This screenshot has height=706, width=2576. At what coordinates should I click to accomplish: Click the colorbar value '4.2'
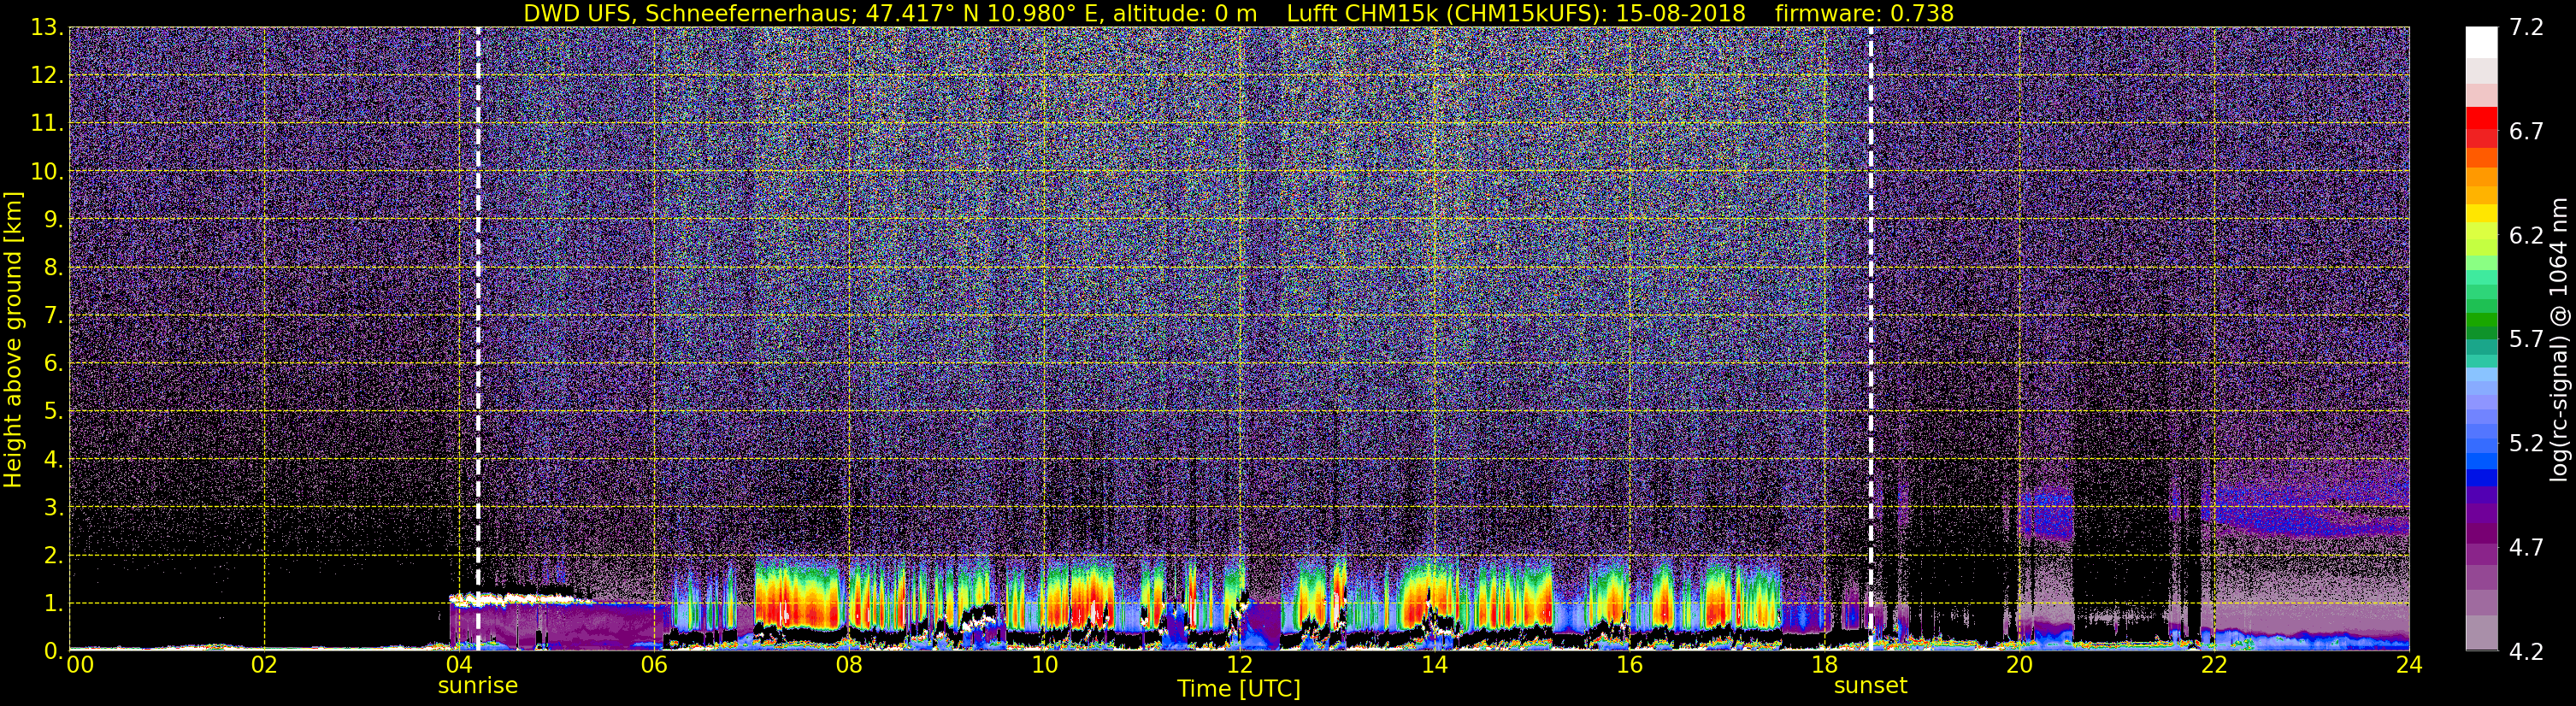(2526, 651)
